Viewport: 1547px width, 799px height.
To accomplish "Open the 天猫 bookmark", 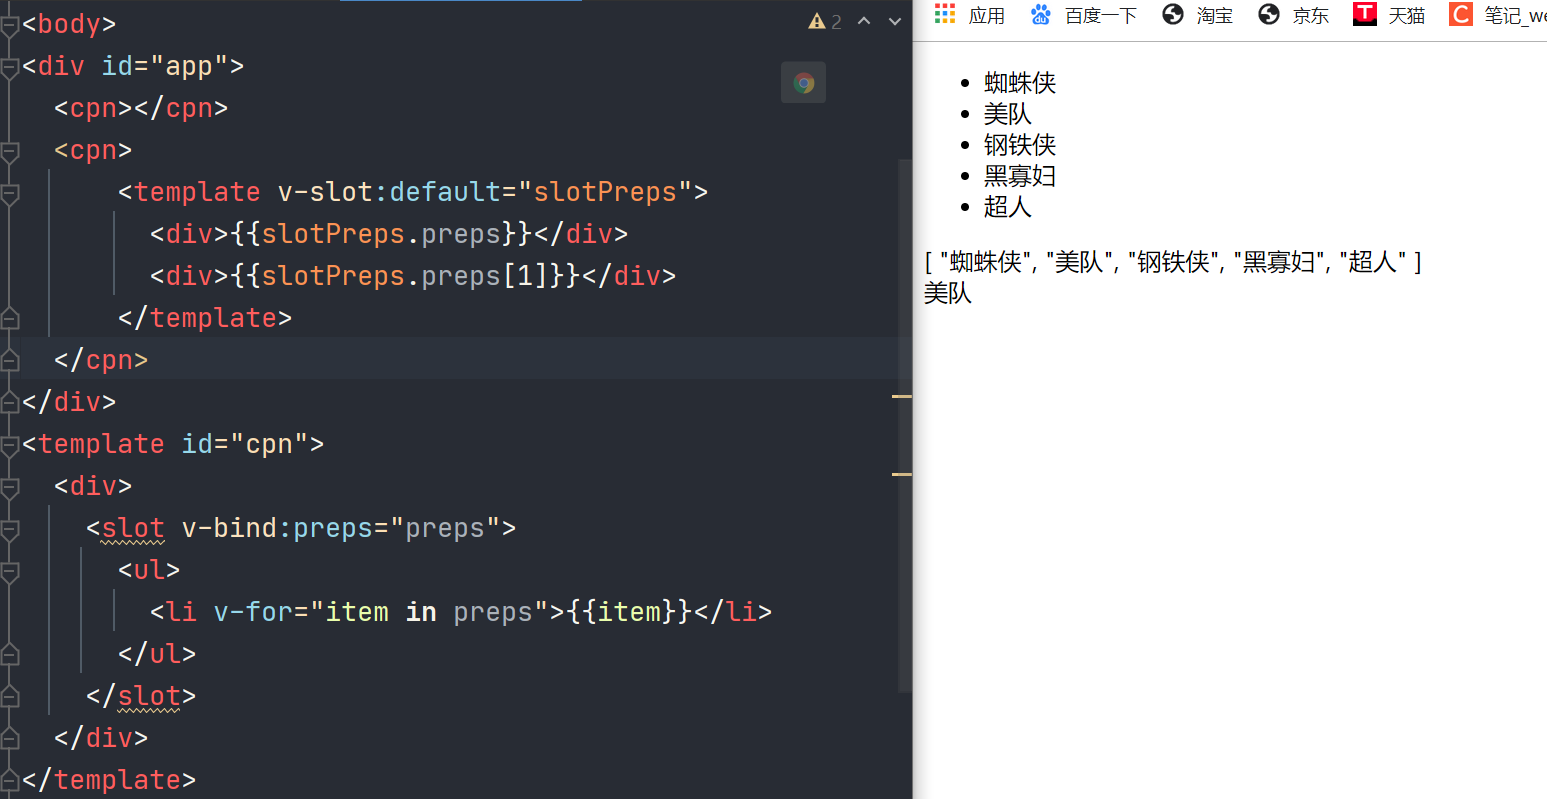I will pos(1389,15).
